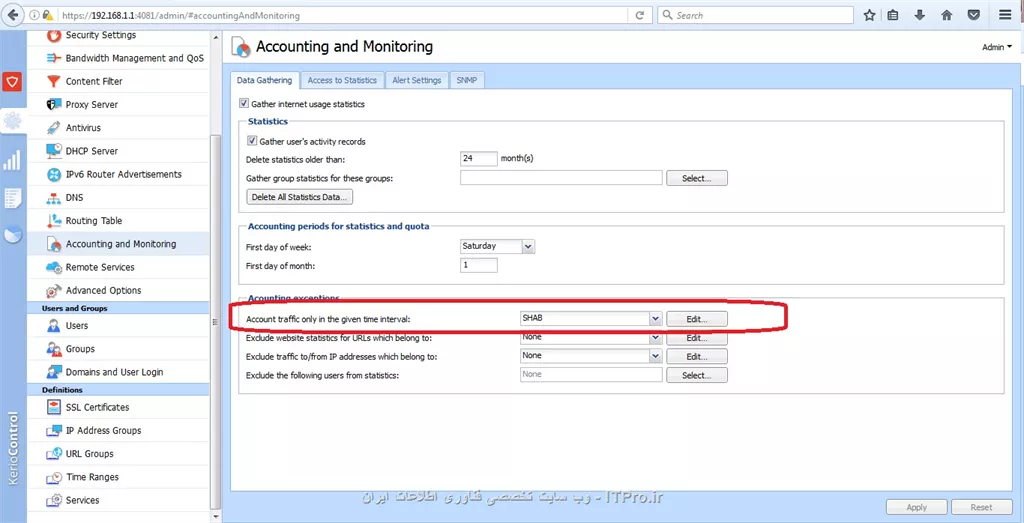Screen dimensions: 1024x523
Task: Open the Firefox hamburger menu
Action: click(1004, 15)
